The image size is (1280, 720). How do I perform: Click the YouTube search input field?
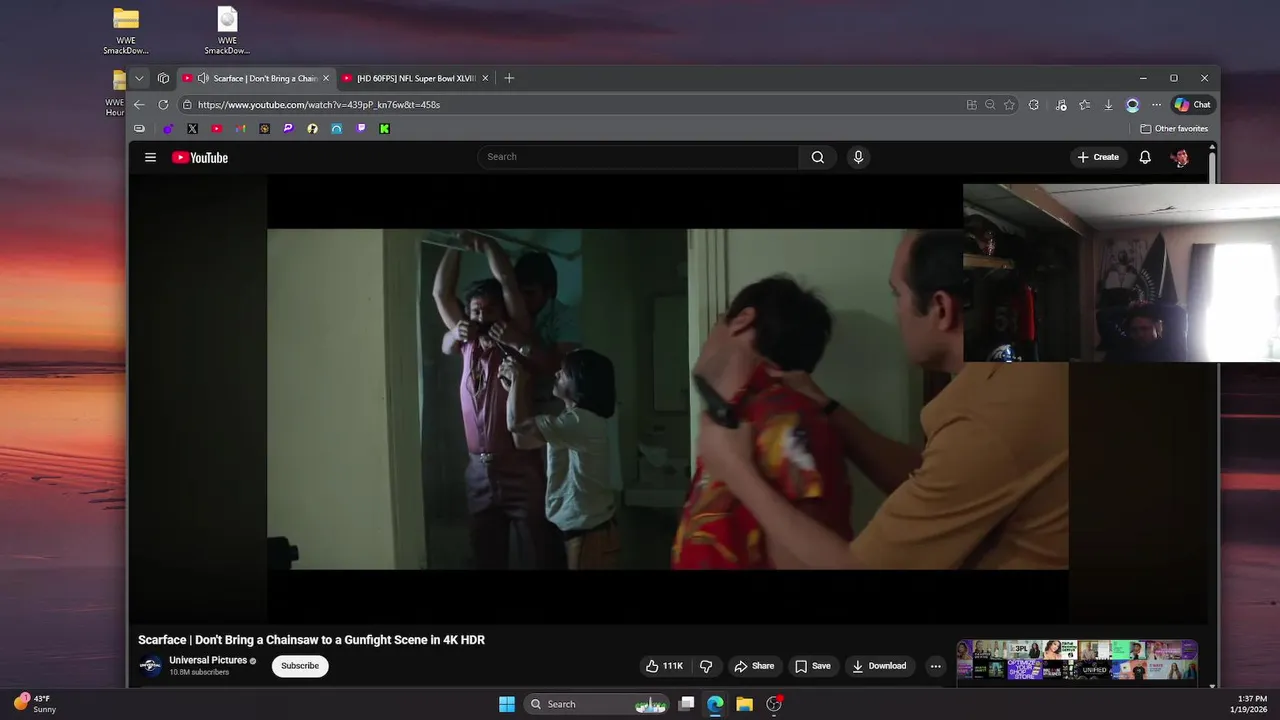(638, 157)
